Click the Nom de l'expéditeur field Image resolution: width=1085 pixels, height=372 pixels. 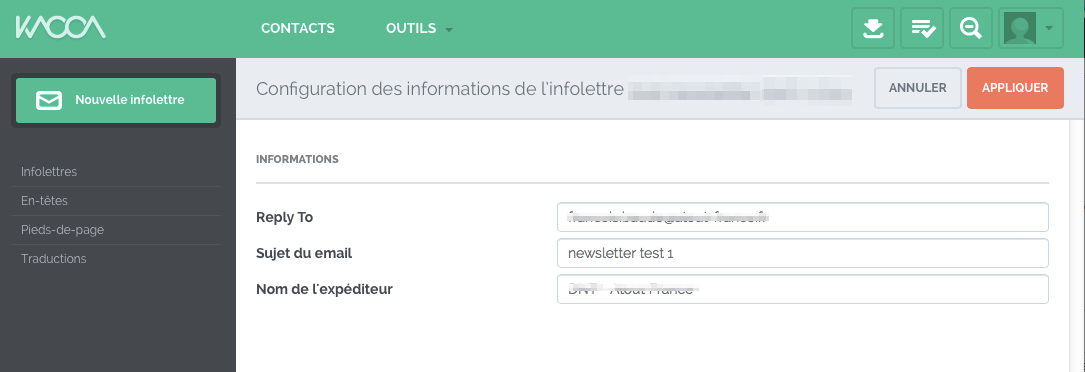[x=803, y=289]
